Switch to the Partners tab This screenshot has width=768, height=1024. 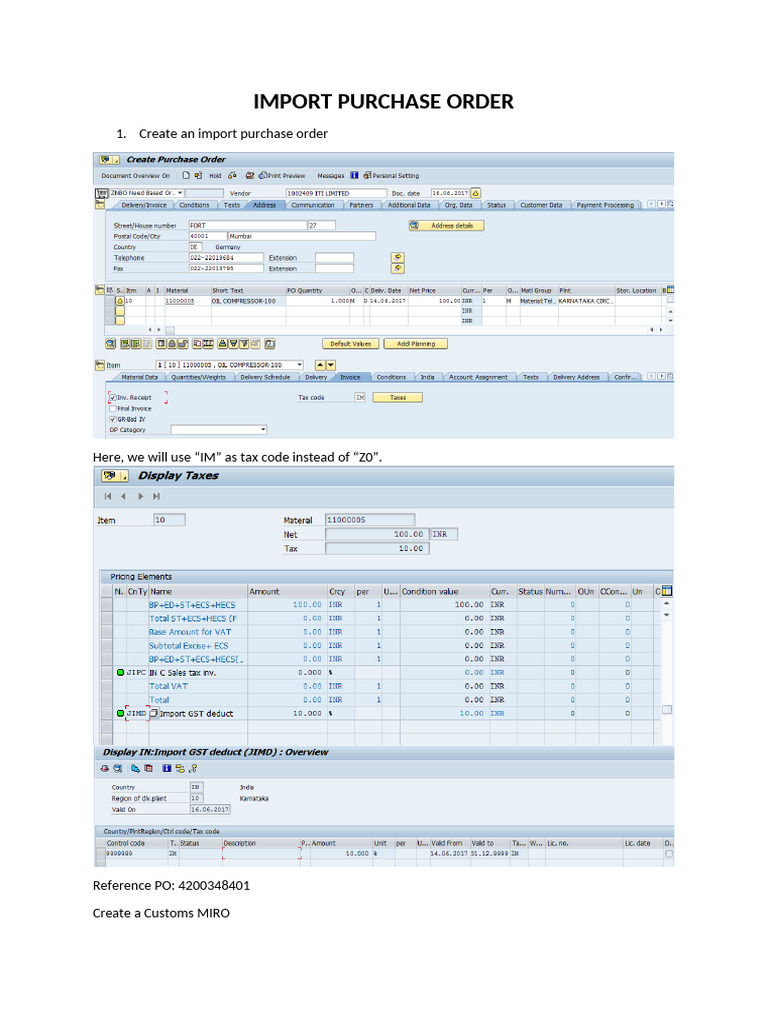click(x=360, y=205)
